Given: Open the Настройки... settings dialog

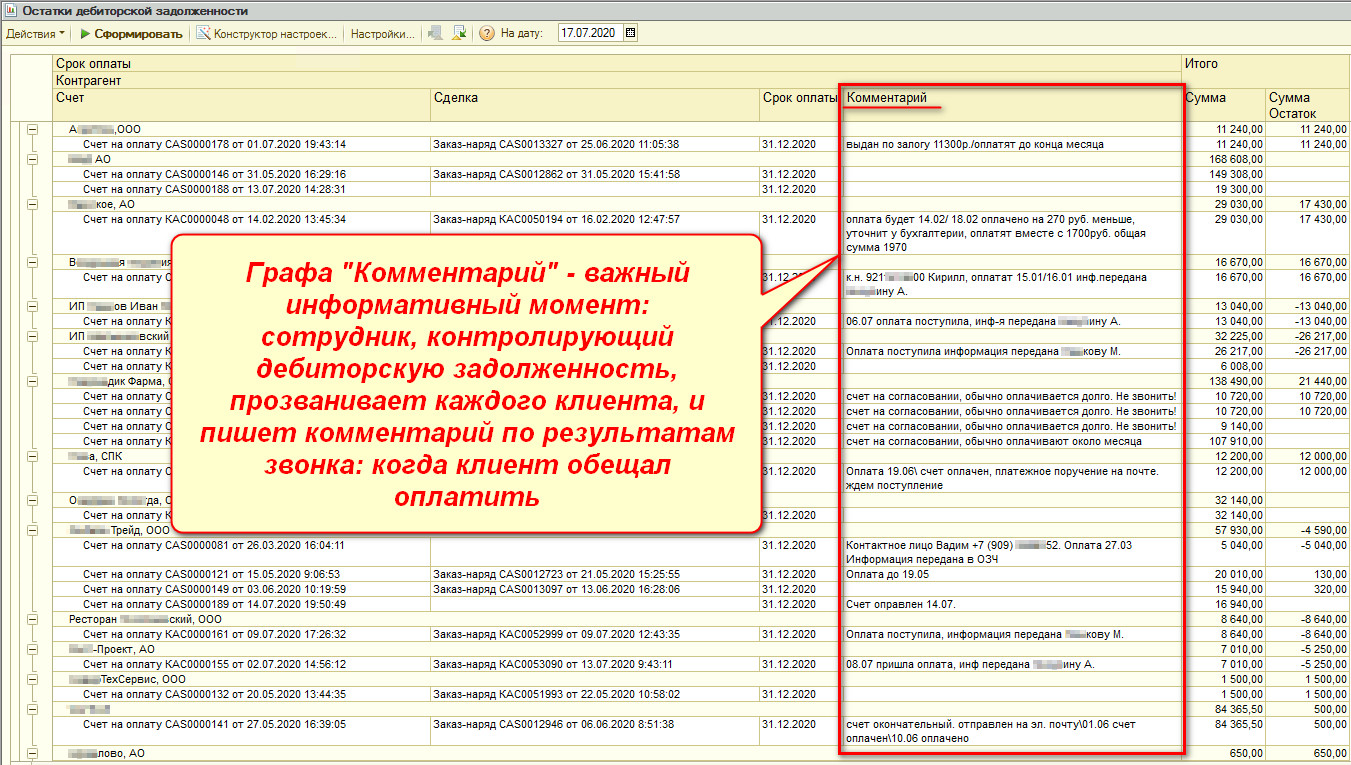Looking at the screenshot, I should [382, 33].
